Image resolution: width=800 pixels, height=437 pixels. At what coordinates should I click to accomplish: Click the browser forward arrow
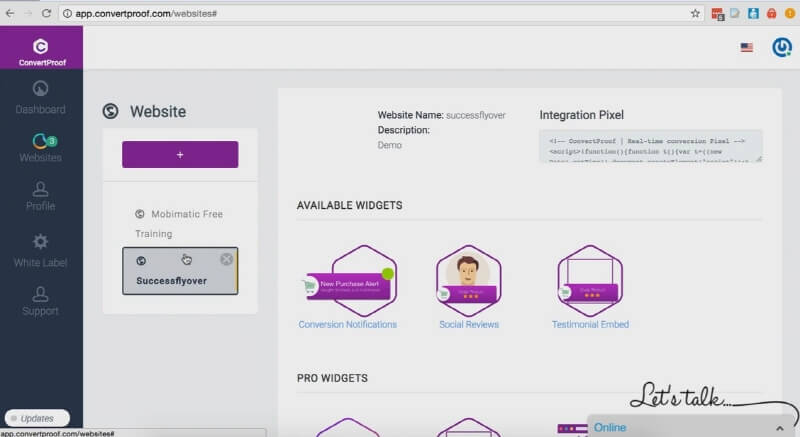pos(28,13)
